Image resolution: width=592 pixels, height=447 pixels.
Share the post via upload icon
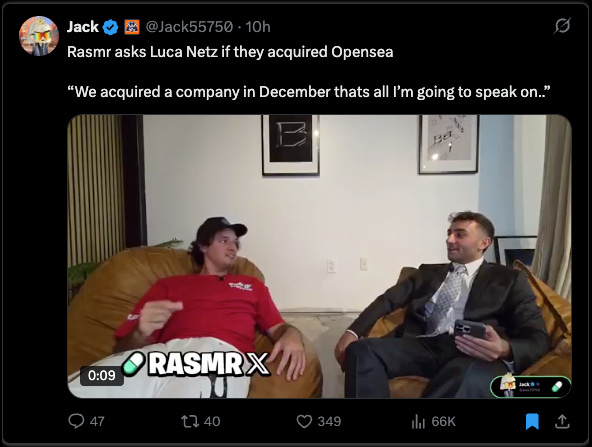(x=562, y=421)
